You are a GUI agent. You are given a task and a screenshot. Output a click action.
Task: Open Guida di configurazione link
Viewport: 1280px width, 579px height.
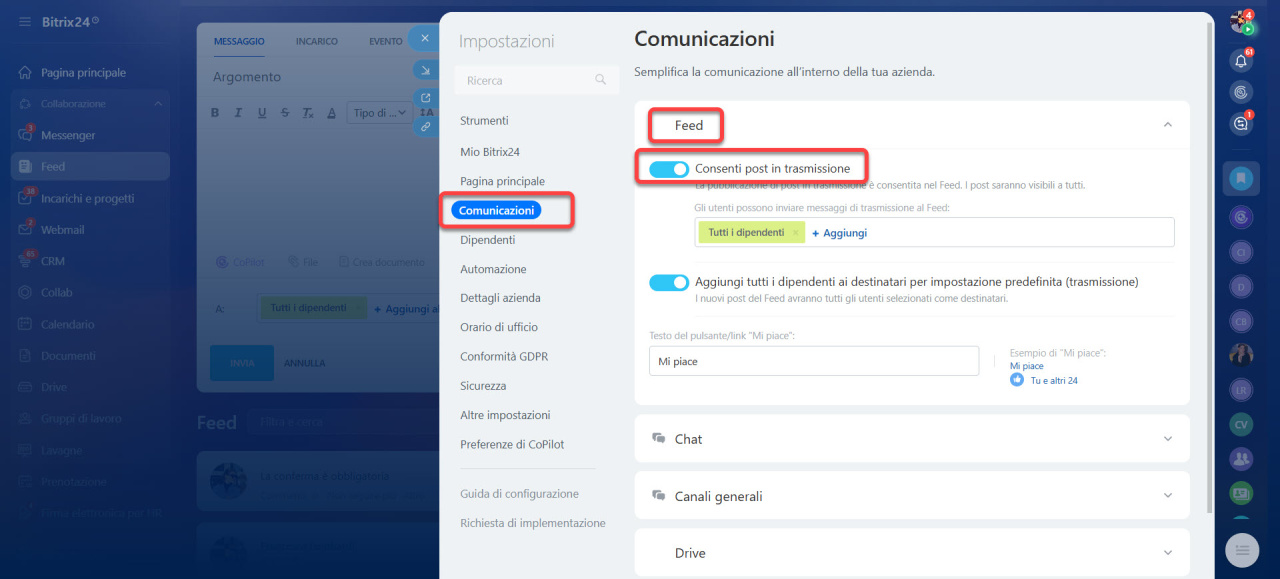pos(519,494)
